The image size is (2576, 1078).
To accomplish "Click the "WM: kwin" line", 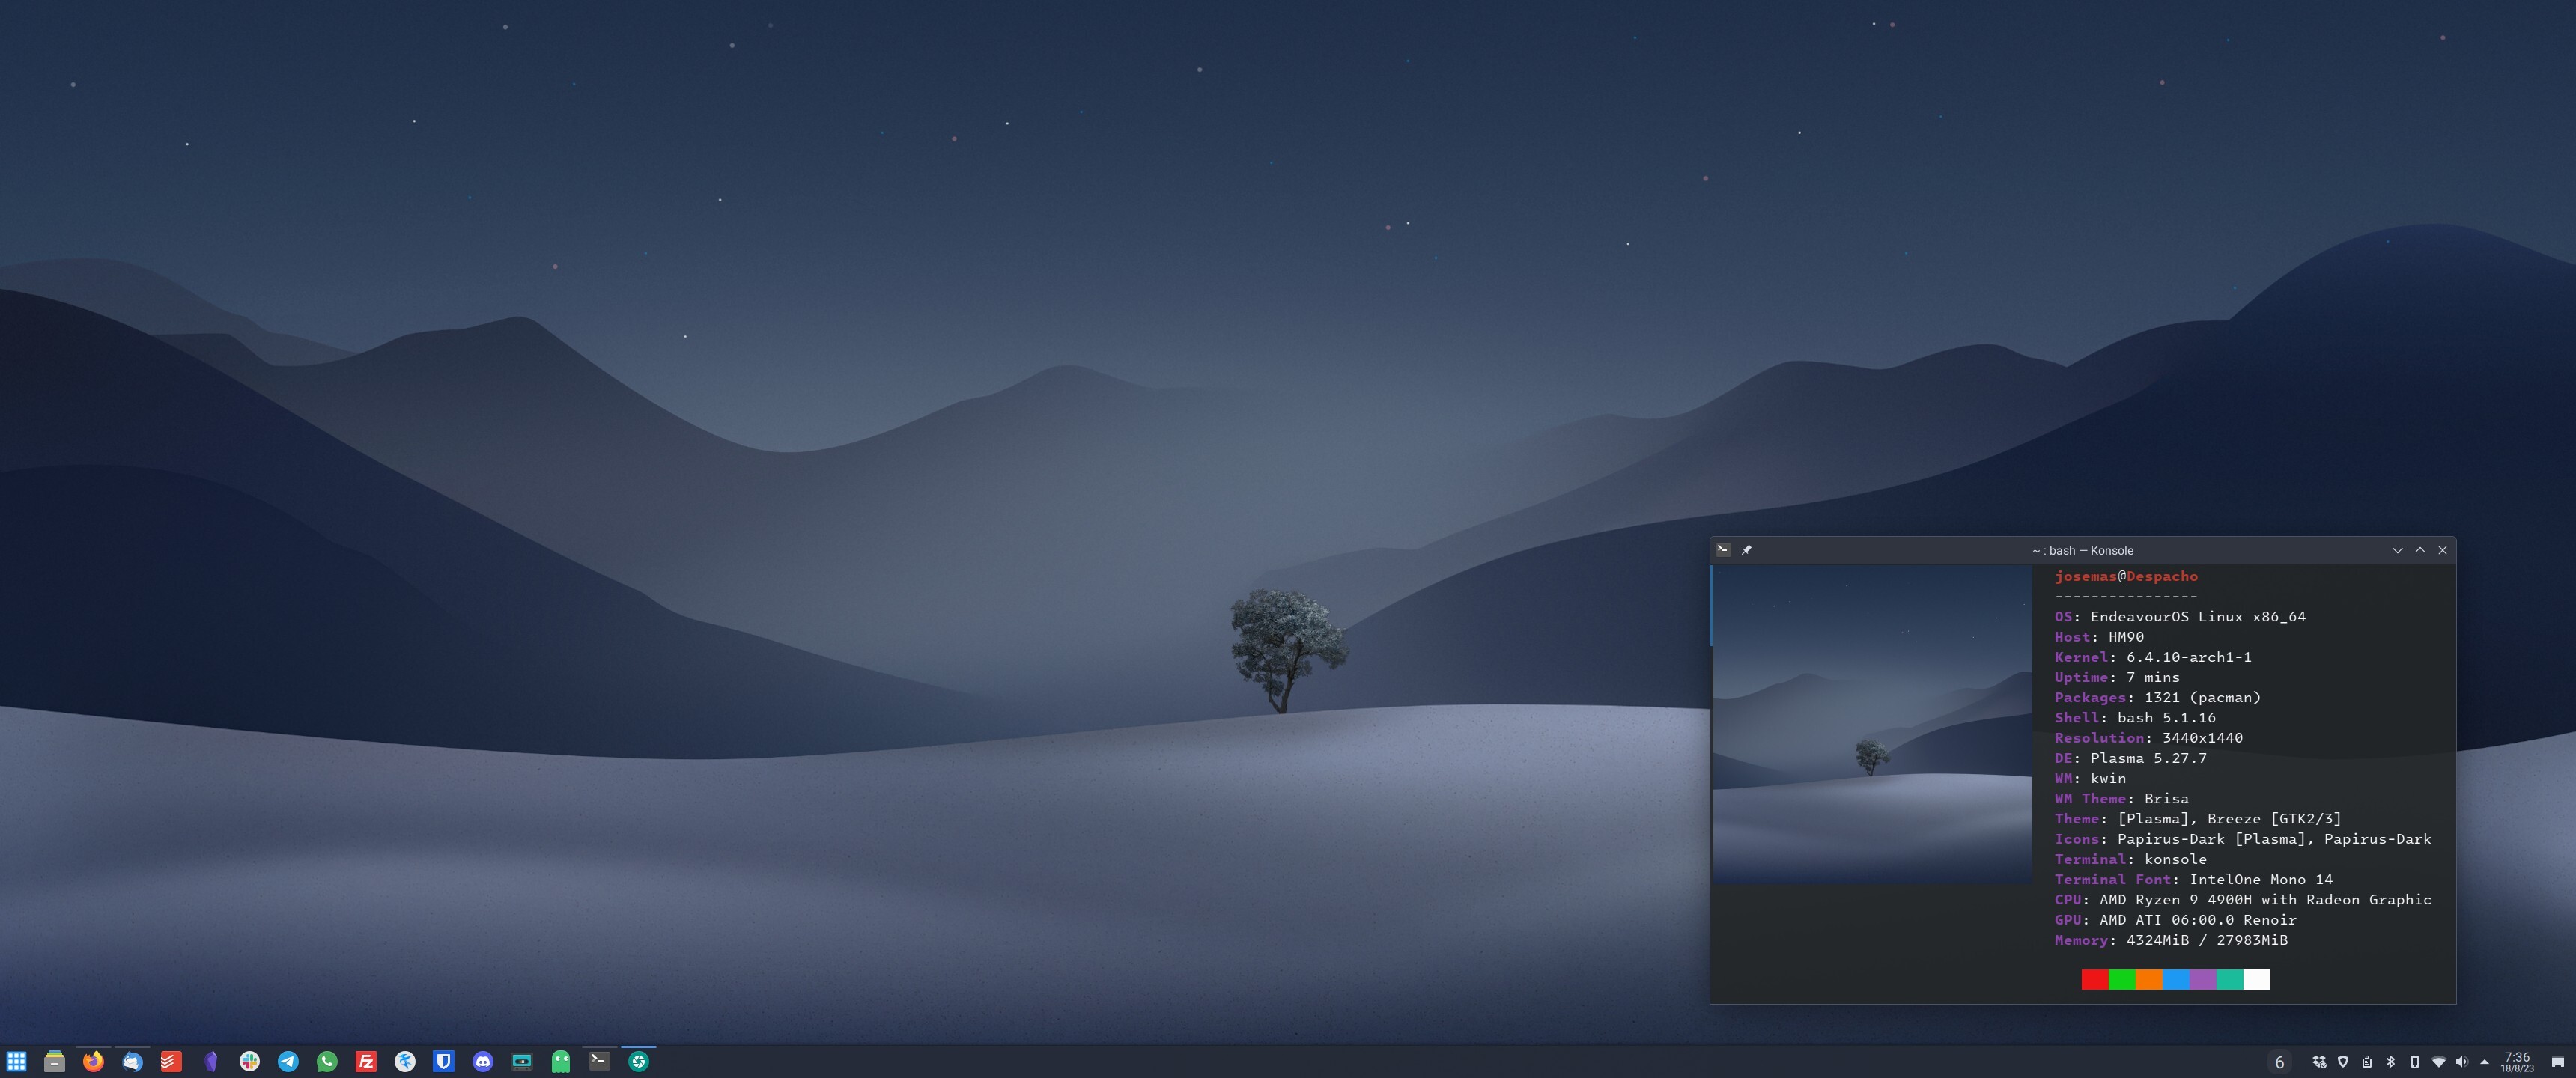I will pos(2090,778).
